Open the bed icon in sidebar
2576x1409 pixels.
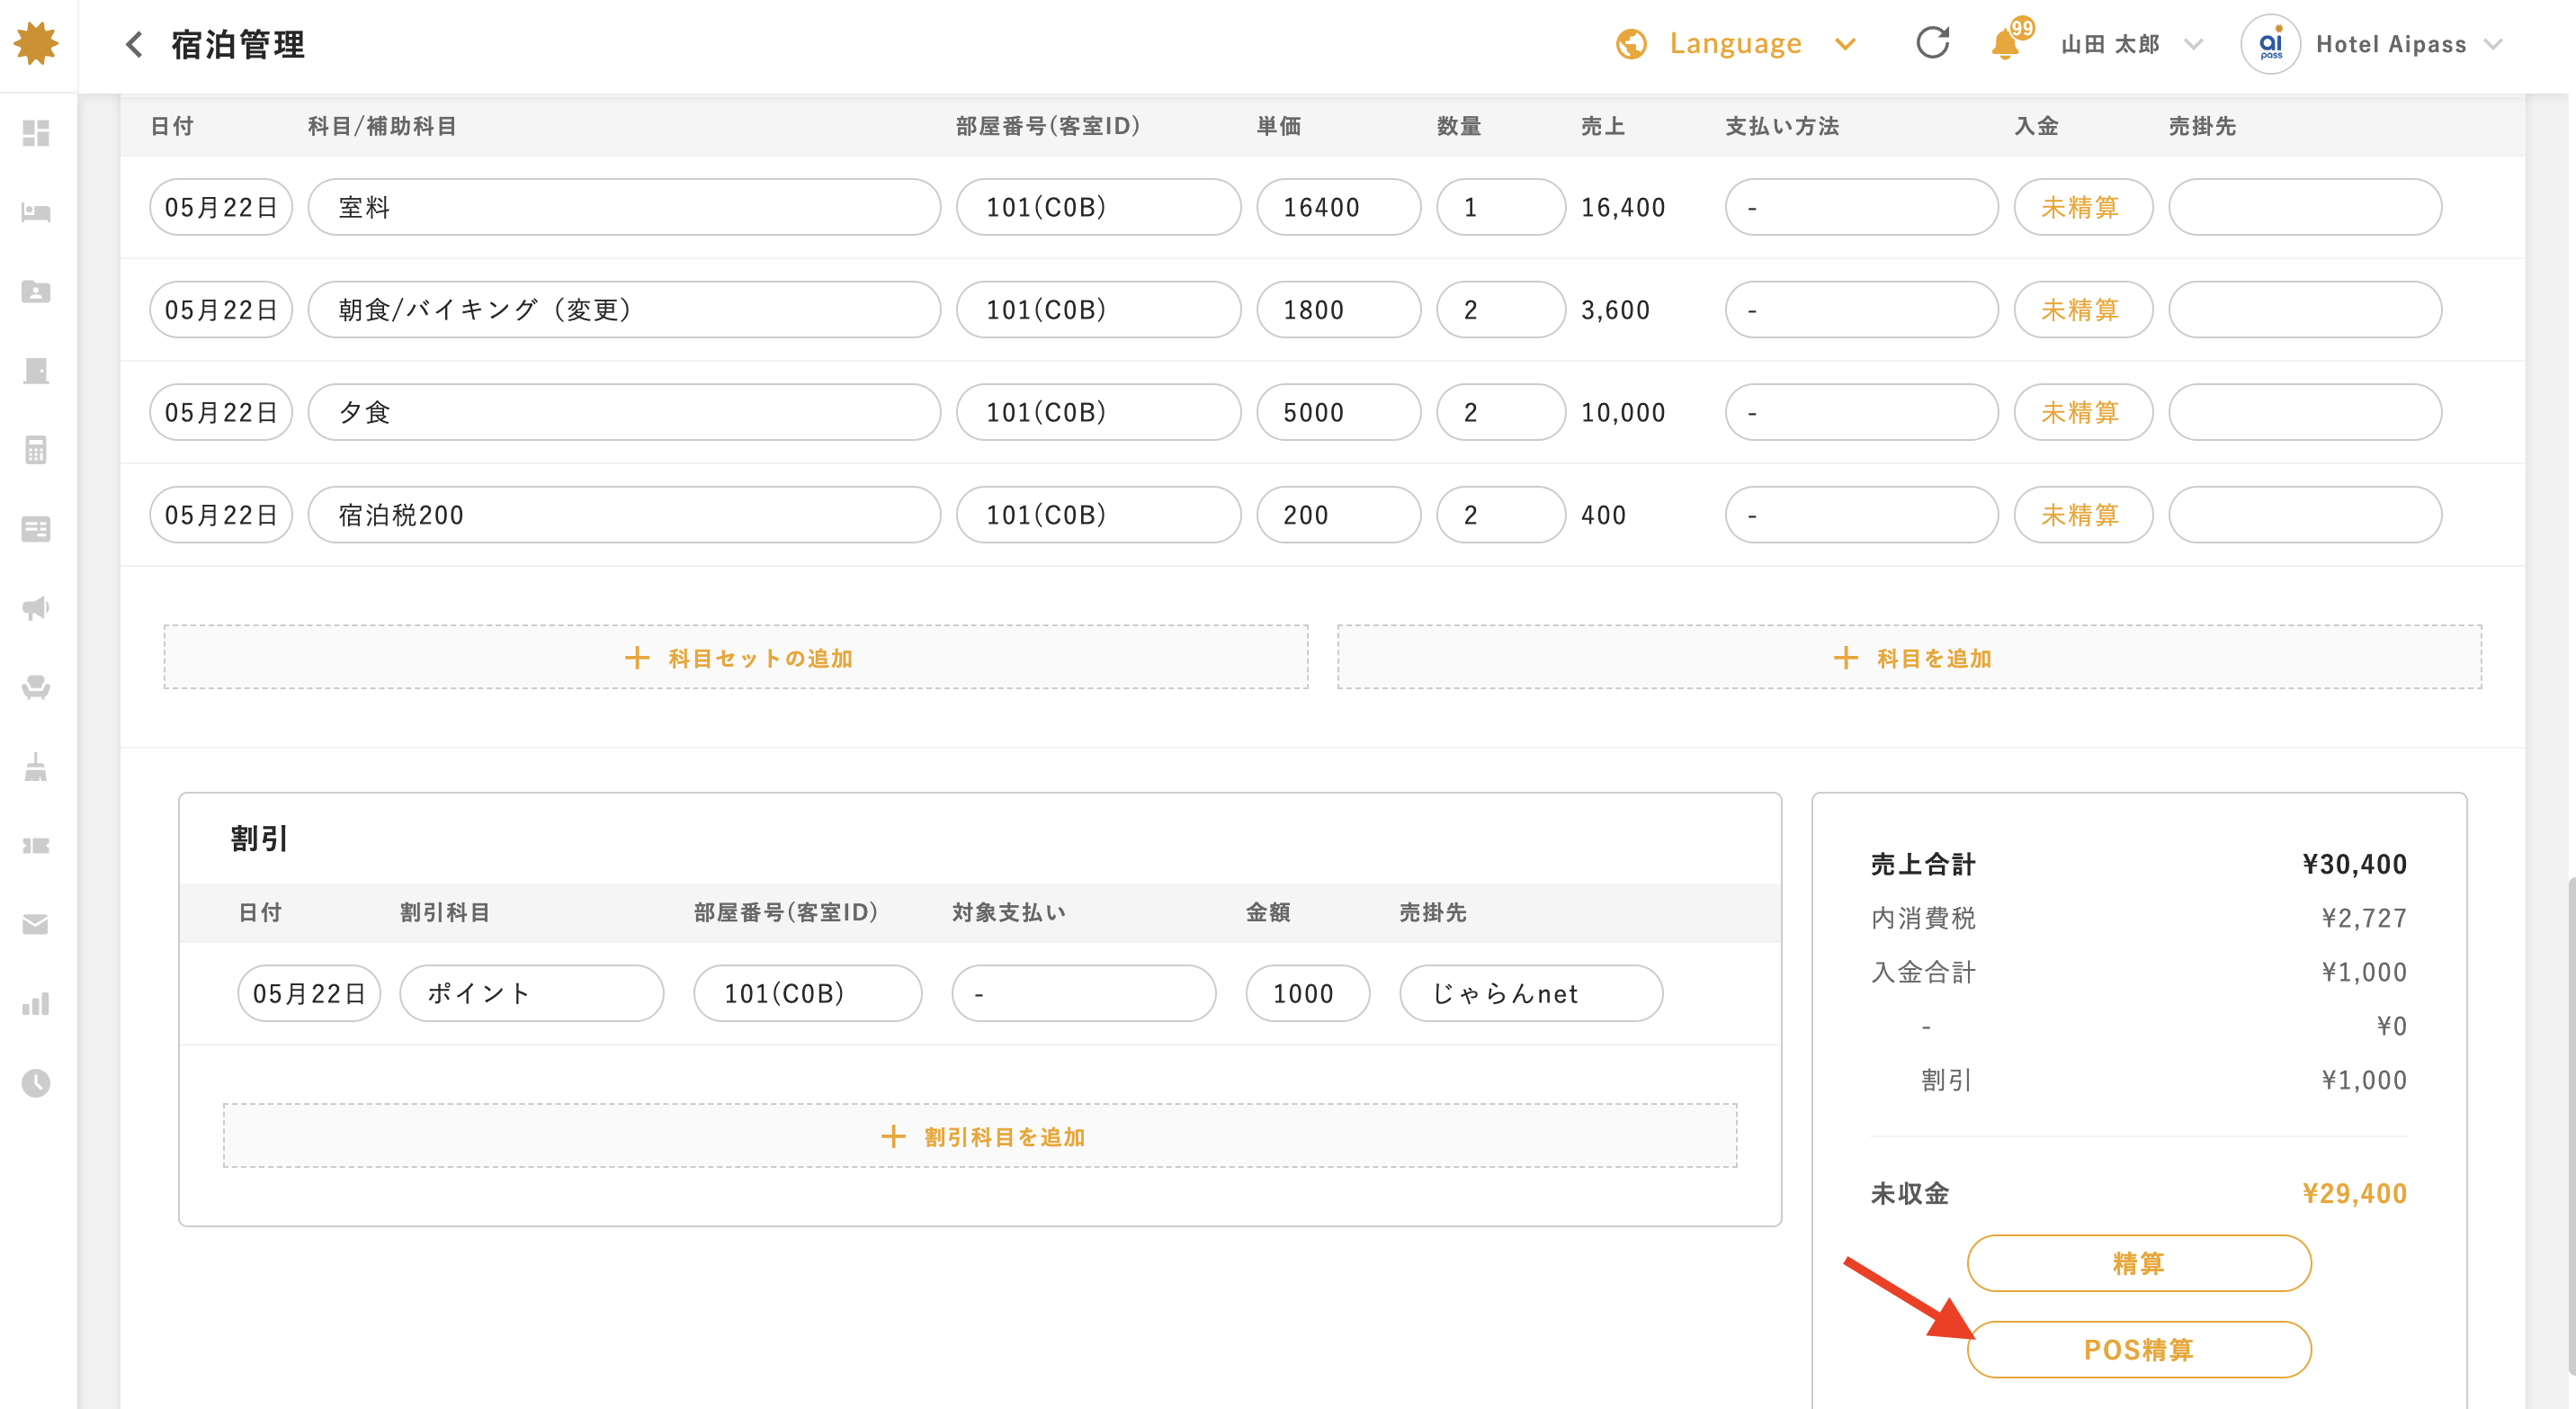36,212
